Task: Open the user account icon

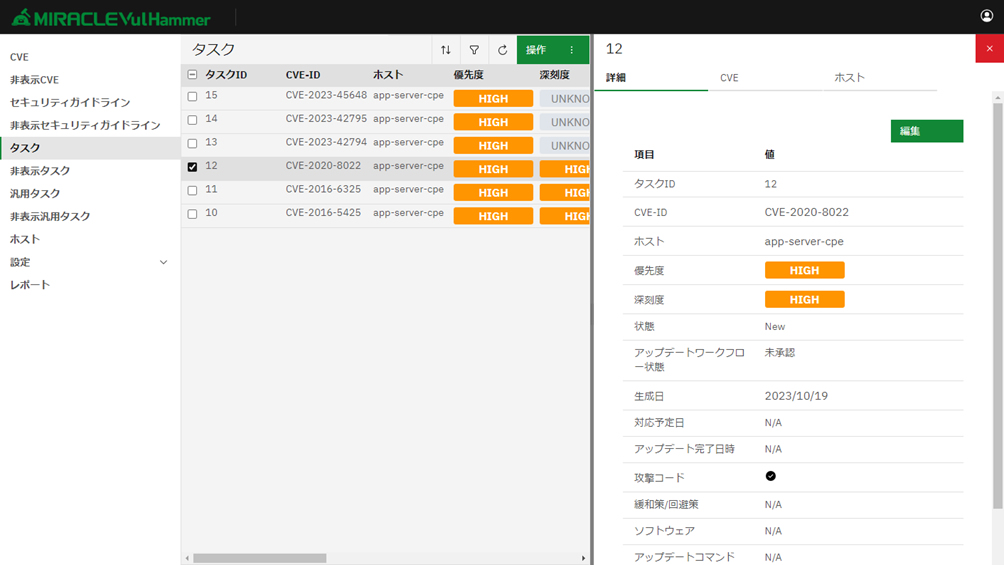Action: [986, 16]
